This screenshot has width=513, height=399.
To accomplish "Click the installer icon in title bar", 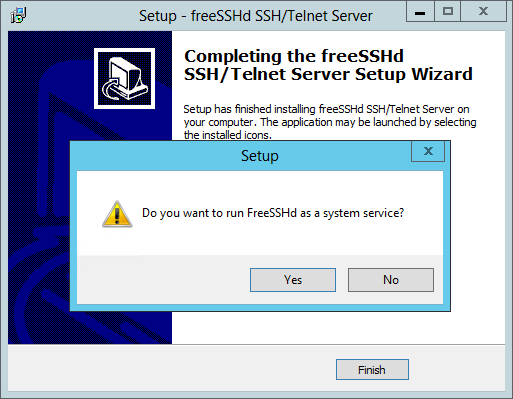I will click(x=18, y=15).
